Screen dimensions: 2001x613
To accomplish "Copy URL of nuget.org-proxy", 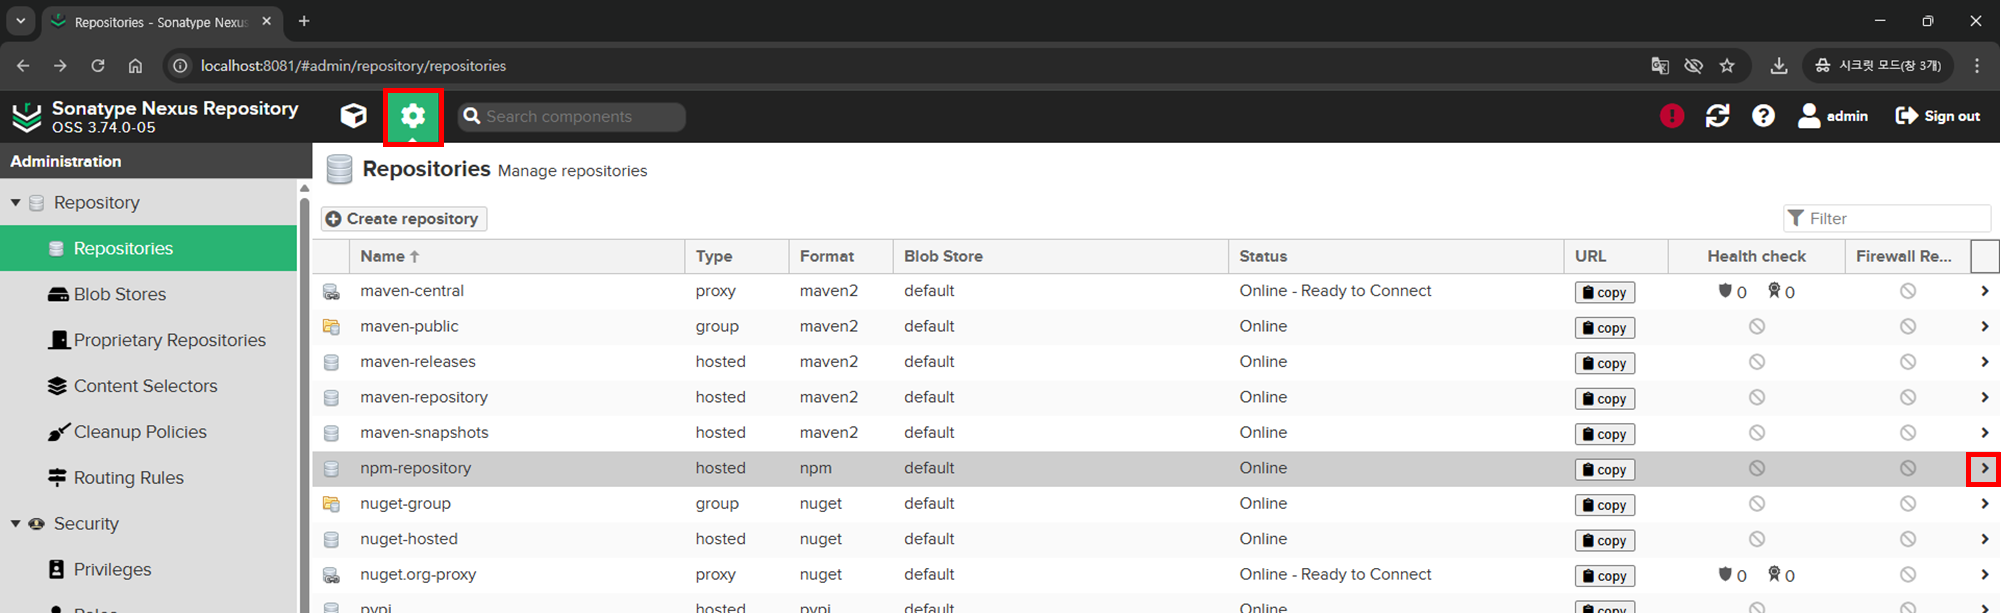I will pos(1605,576).
